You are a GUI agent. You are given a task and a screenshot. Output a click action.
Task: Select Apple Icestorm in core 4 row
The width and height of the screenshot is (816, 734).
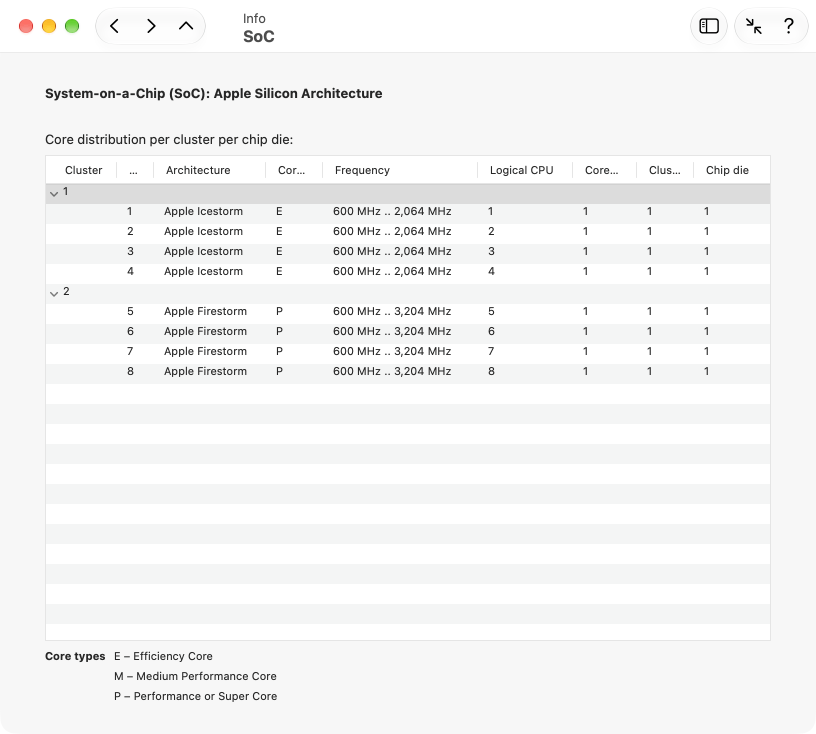[x=203, y=271]
